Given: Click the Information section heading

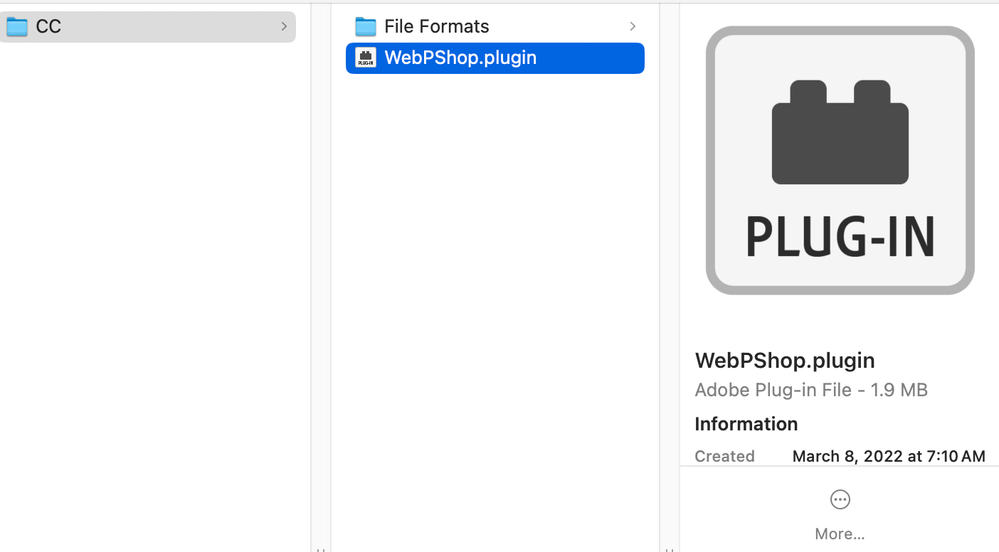Looking at the screenshot, I should pyautogui.click(x=746, y=424).
